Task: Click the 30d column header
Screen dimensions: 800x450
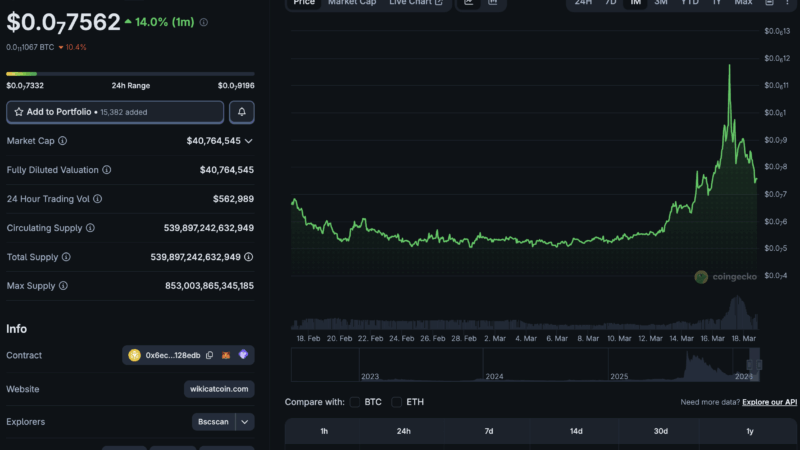Action: pos(661,431)
